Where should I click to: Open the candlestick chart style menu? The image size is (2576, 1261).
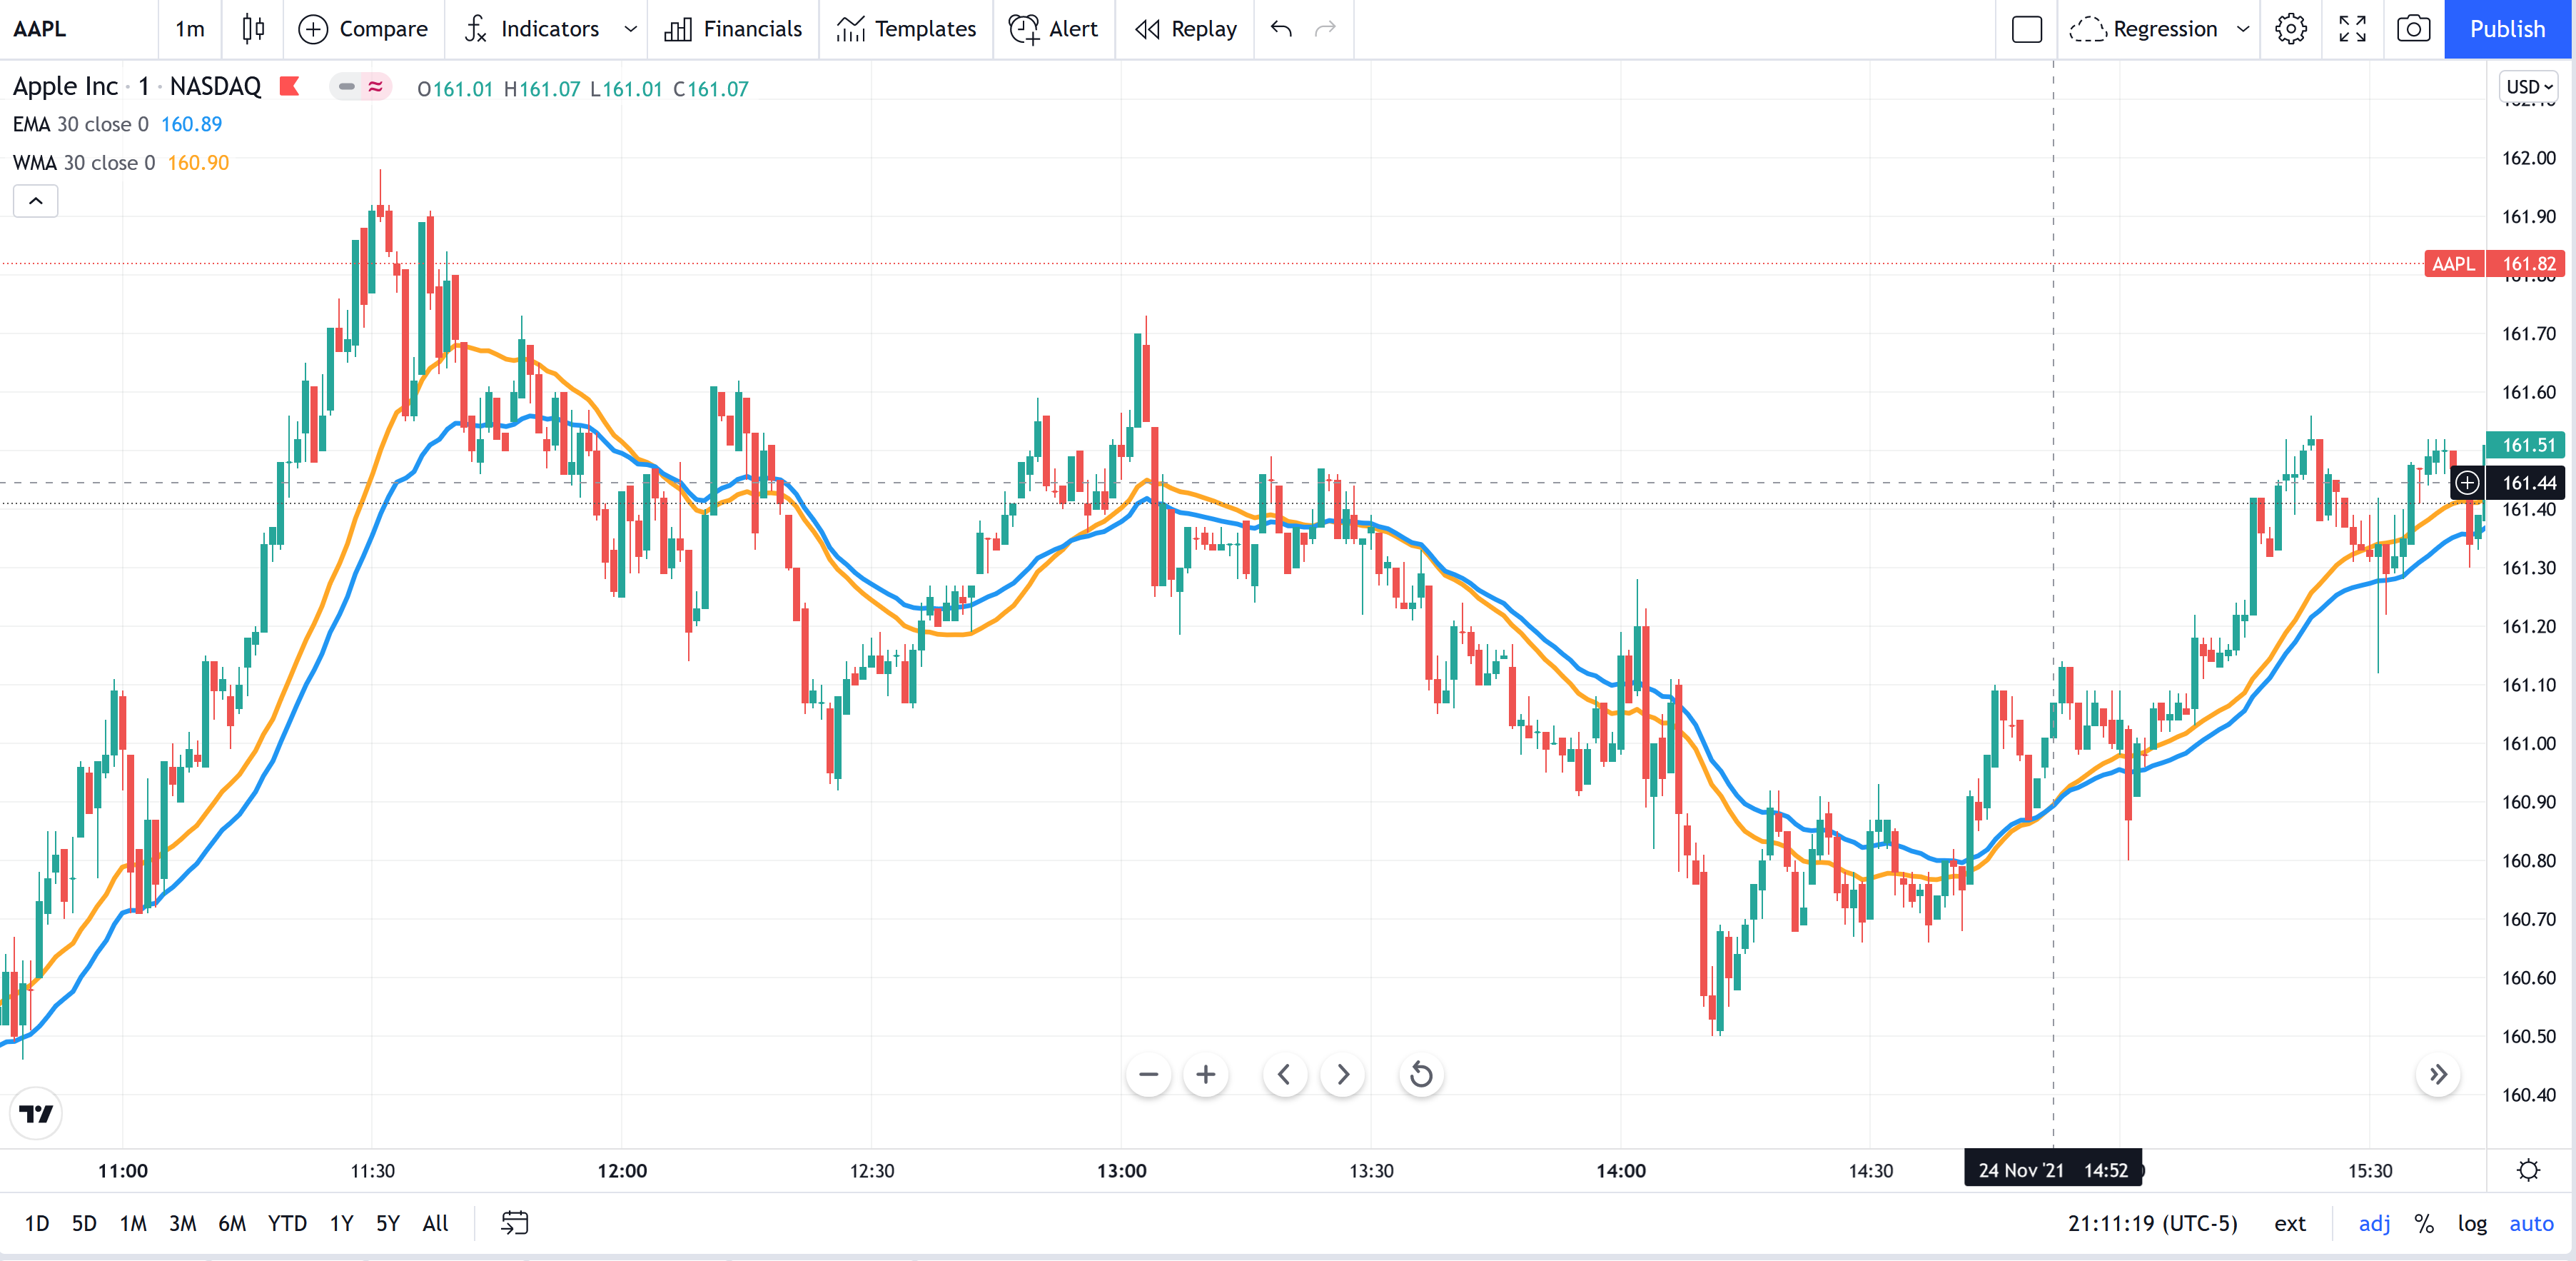click(x=253, y=29)
